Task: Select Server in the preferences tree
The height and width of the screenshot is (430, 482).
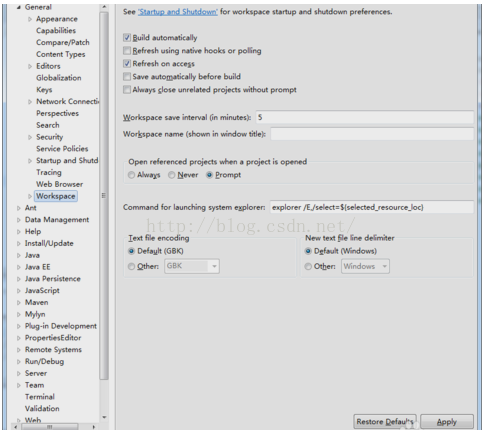Action: tap(36, 373)
